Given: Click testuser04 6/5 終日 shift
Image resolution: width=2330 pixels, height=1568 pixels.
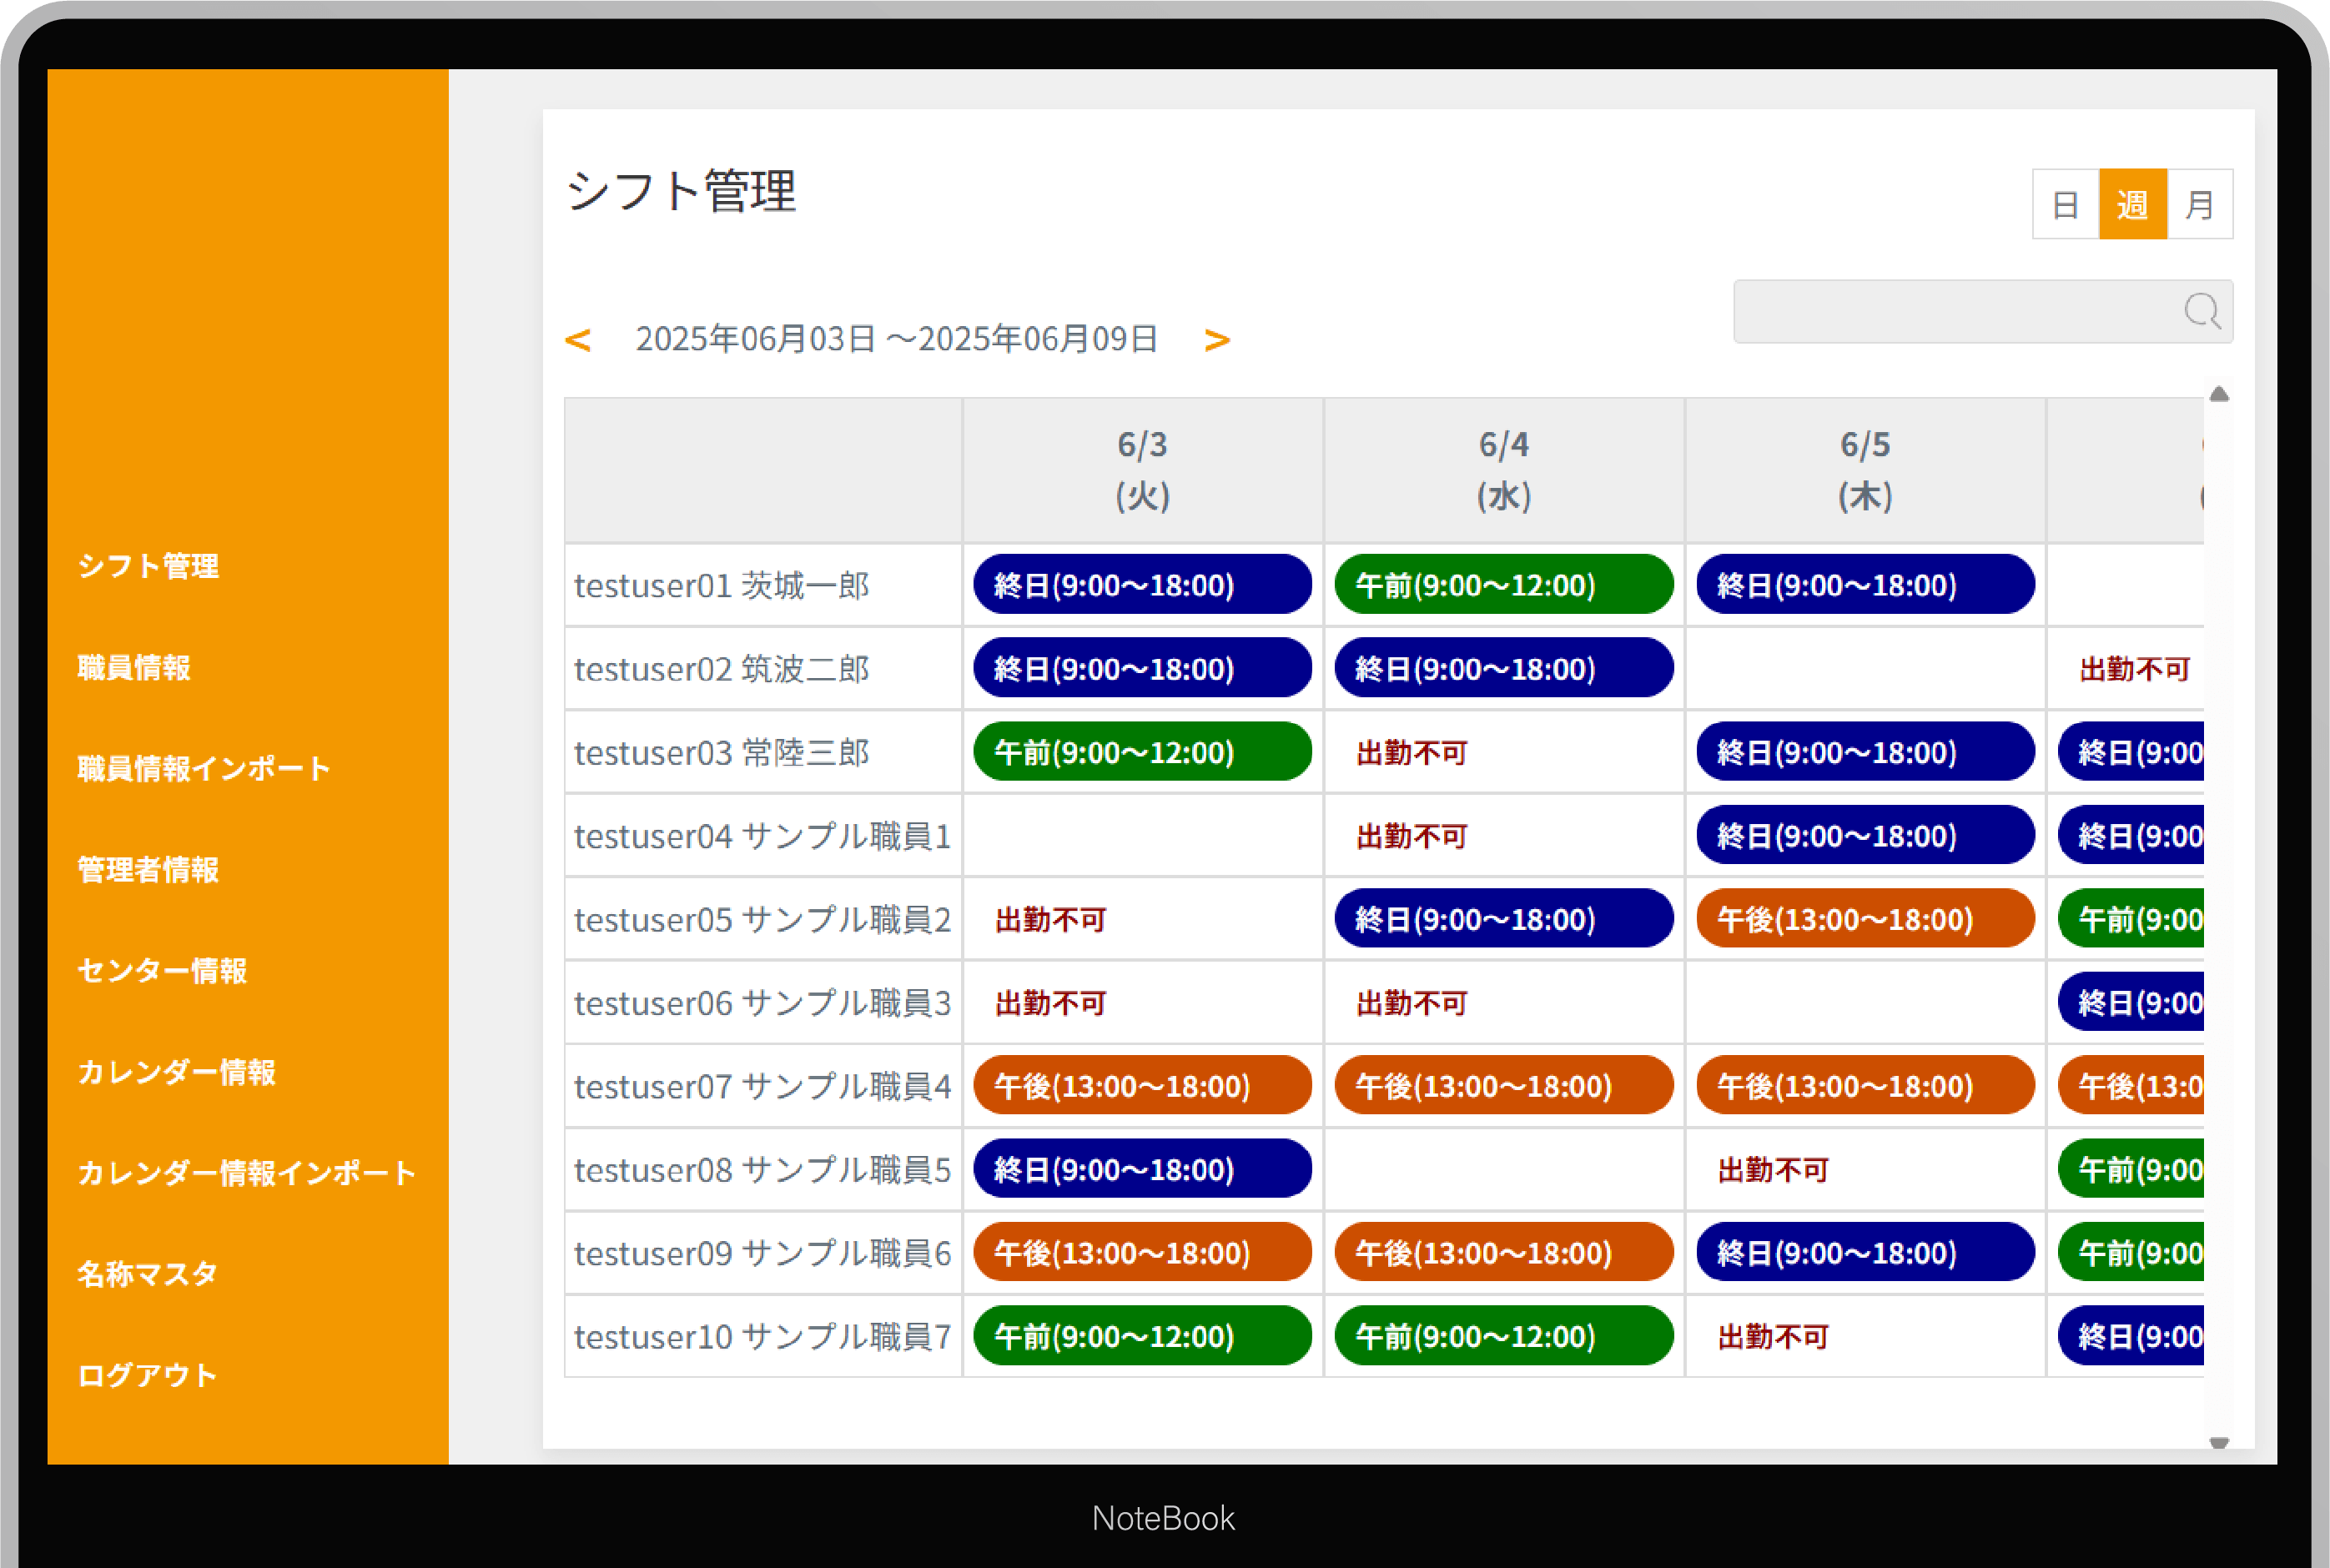Looking at the screenshot, I should point(1865,835).
